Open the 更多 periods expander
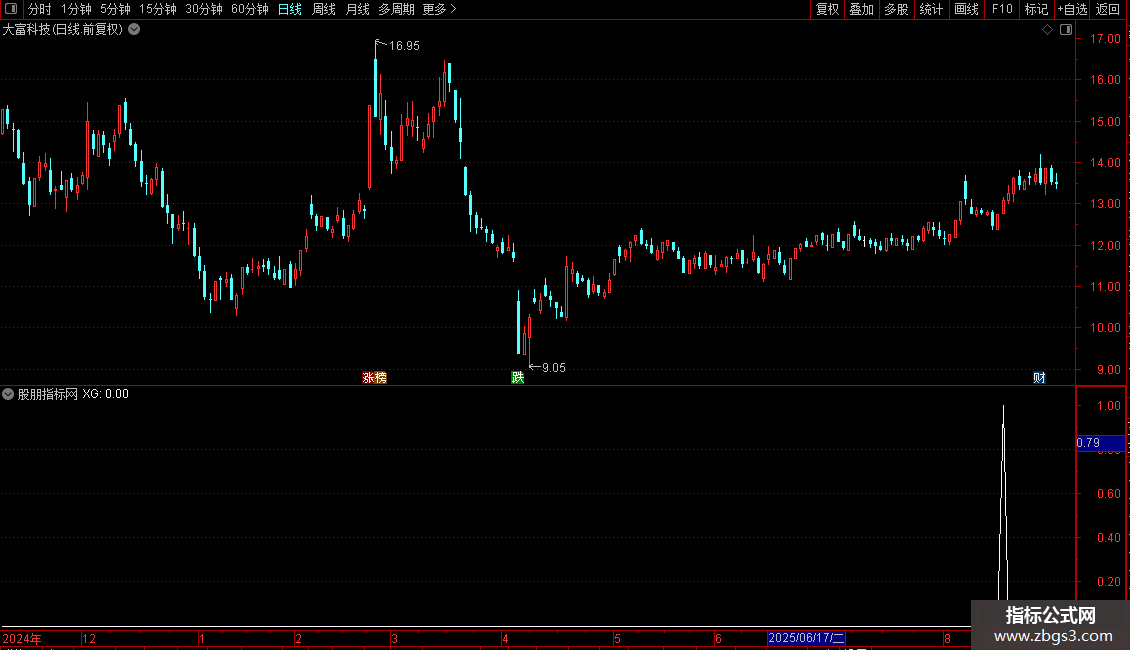Screen dimensions: 1130x650 [x=440, y=9]
